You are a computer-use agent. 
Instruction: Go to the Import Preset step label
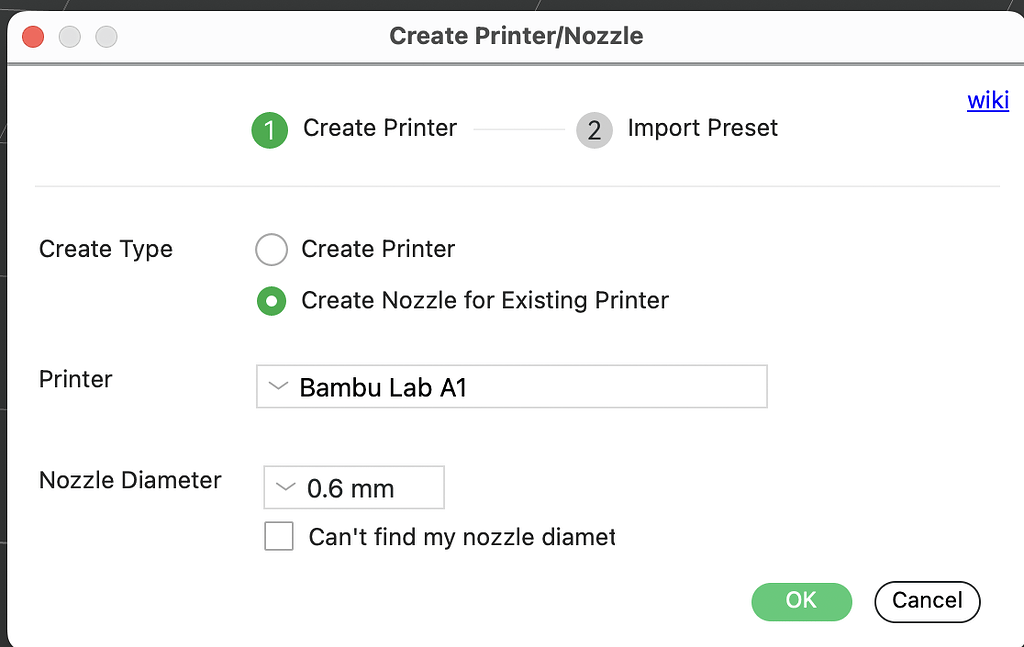pyautogui.click(x=702, y=128)
